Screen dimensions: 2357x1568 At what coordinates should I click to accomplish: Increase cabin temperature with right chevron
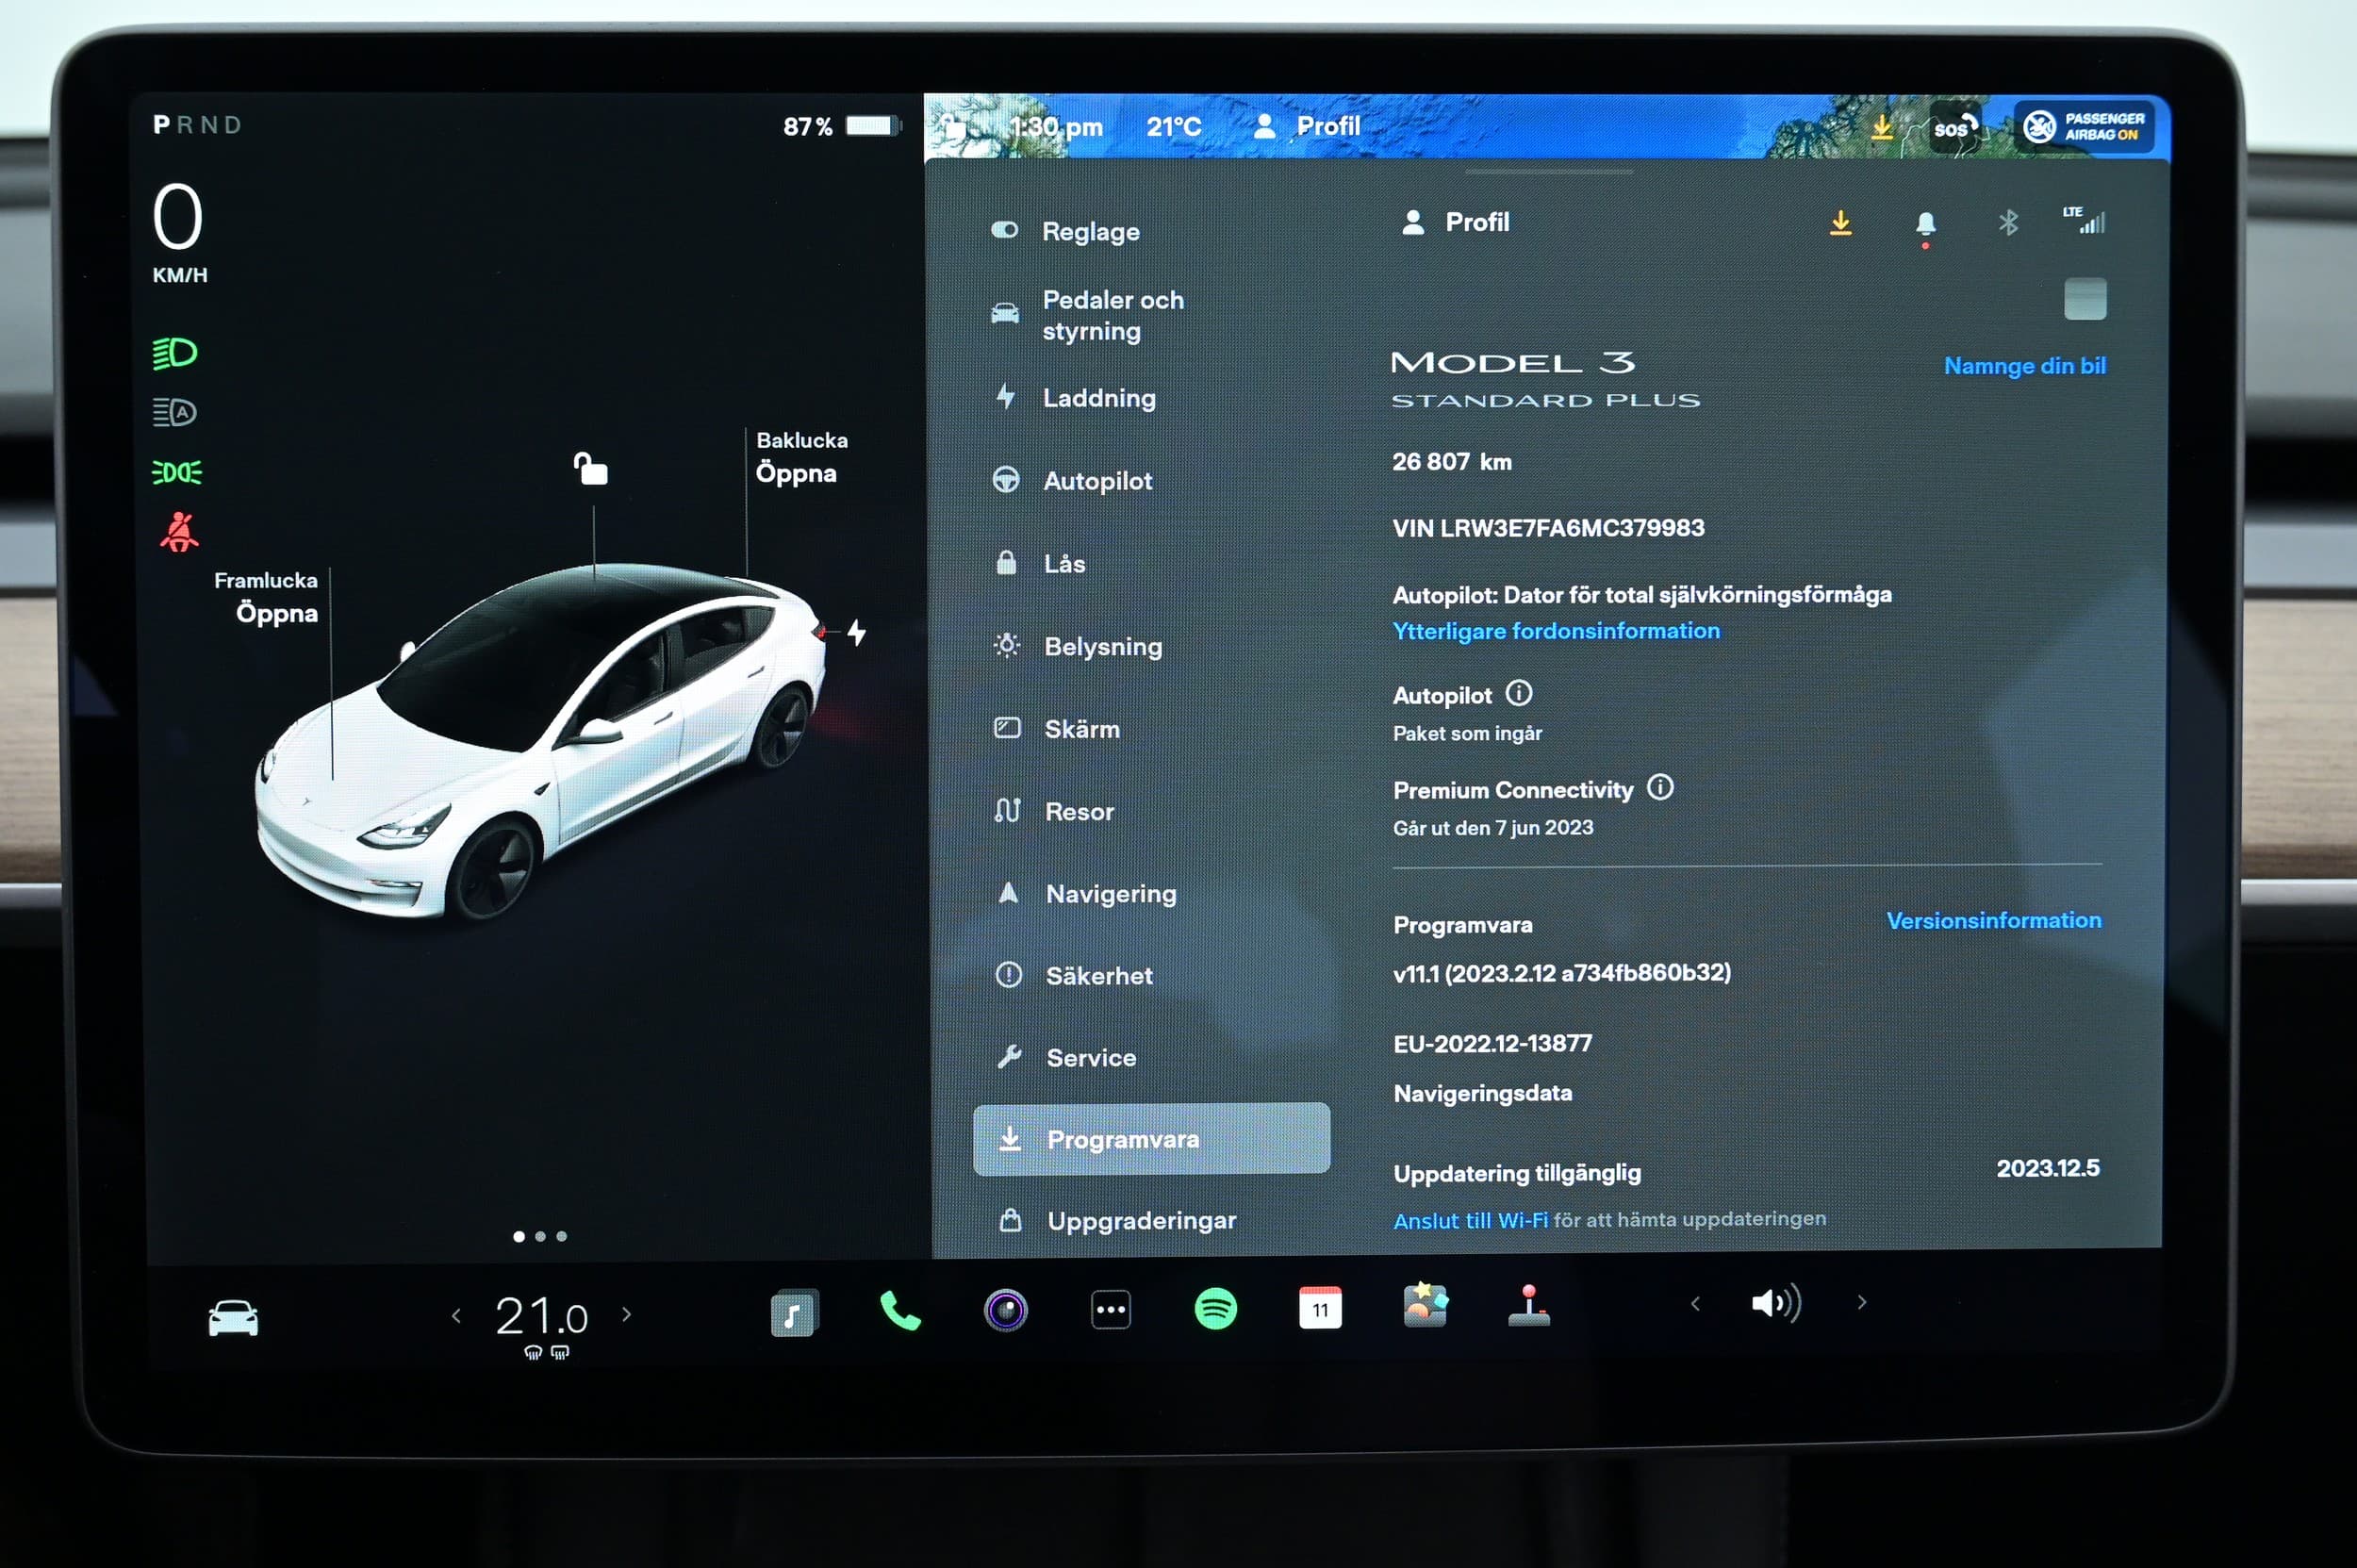[x=627, y=1314]
